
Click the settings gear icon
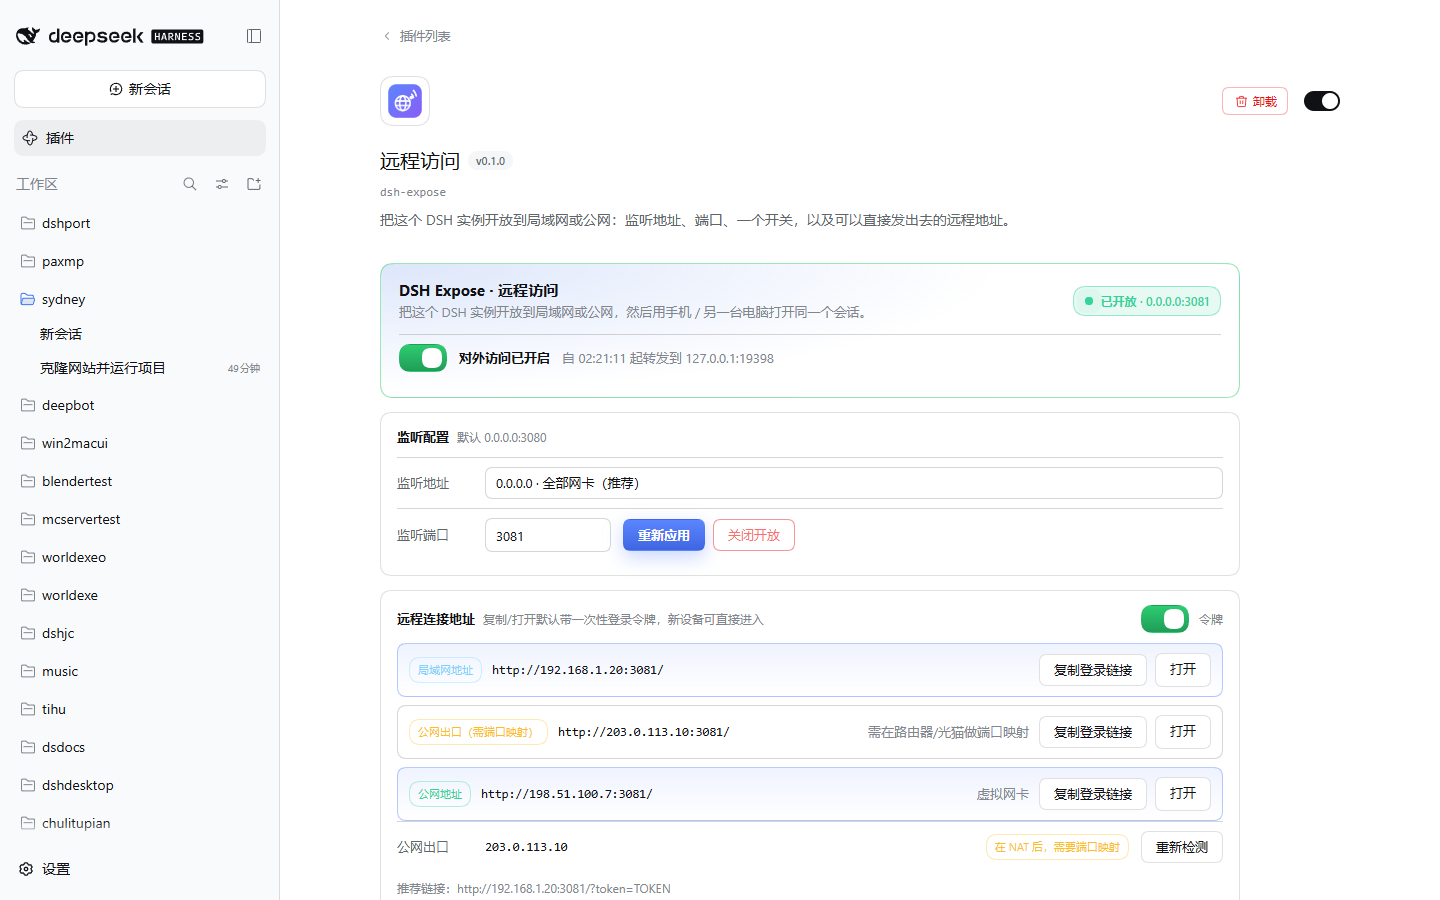coord(27,869)
